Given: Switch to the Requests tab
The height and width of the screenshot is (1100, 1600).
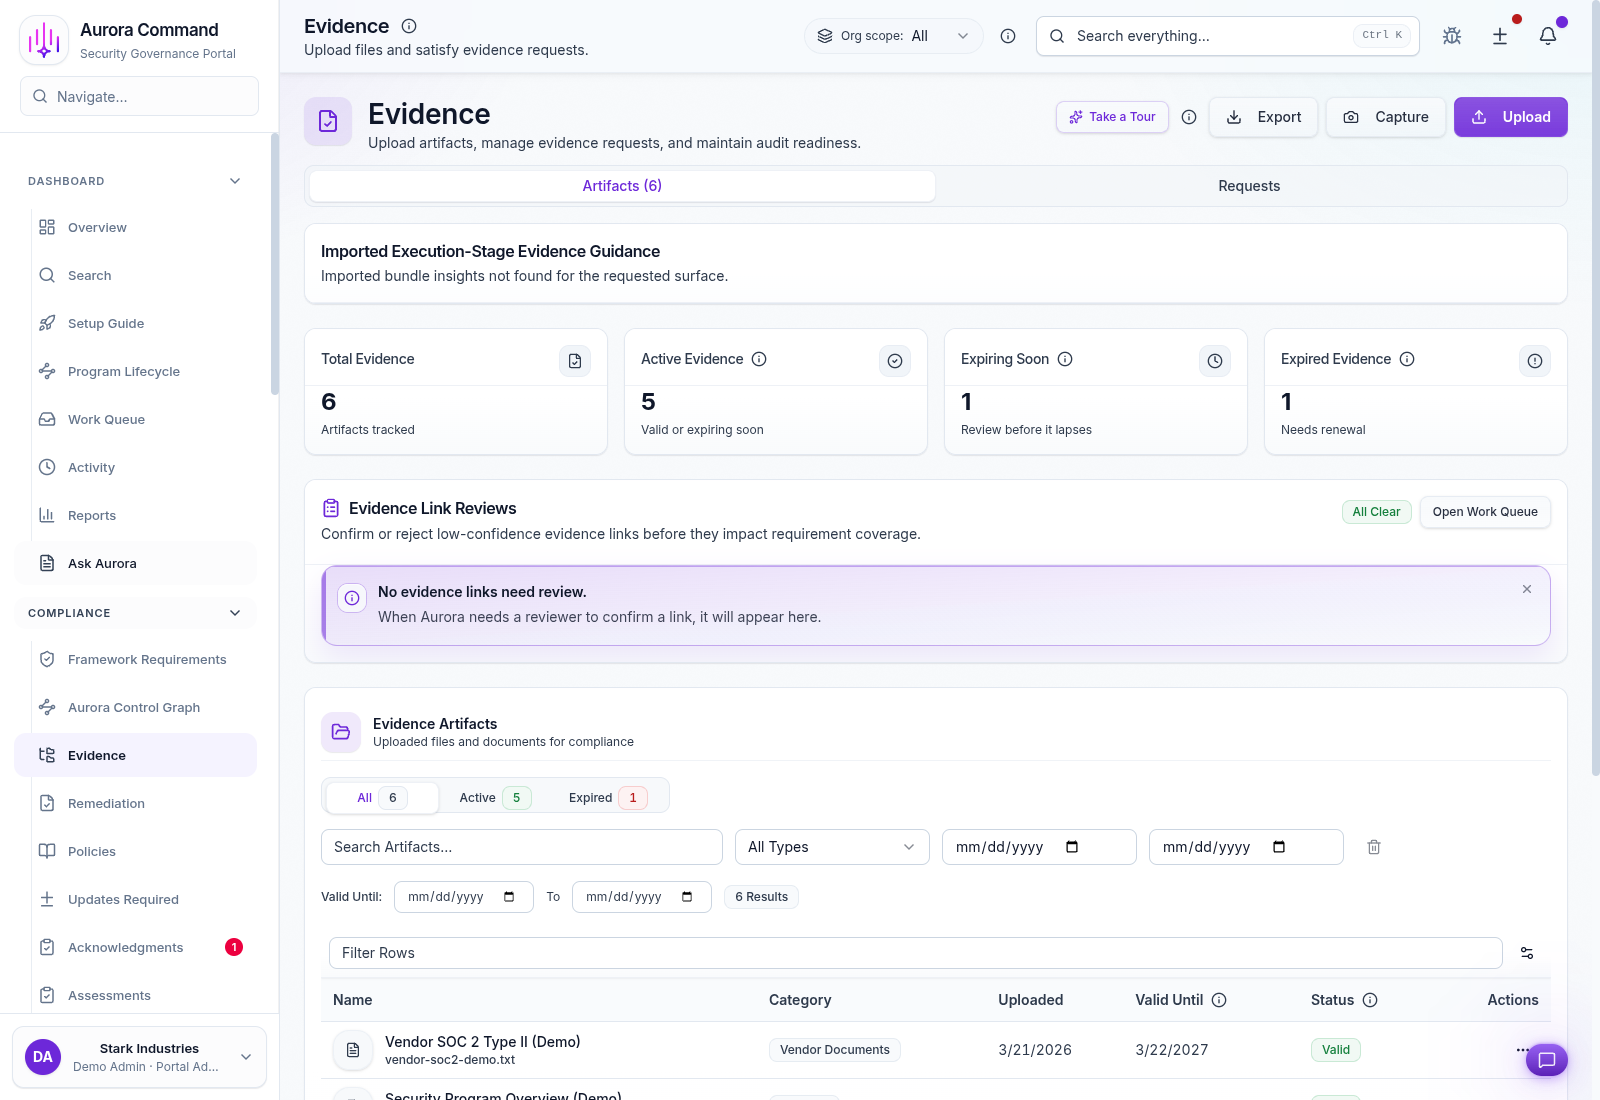Looking at the screenshot, I should [x=1249, y=186].
